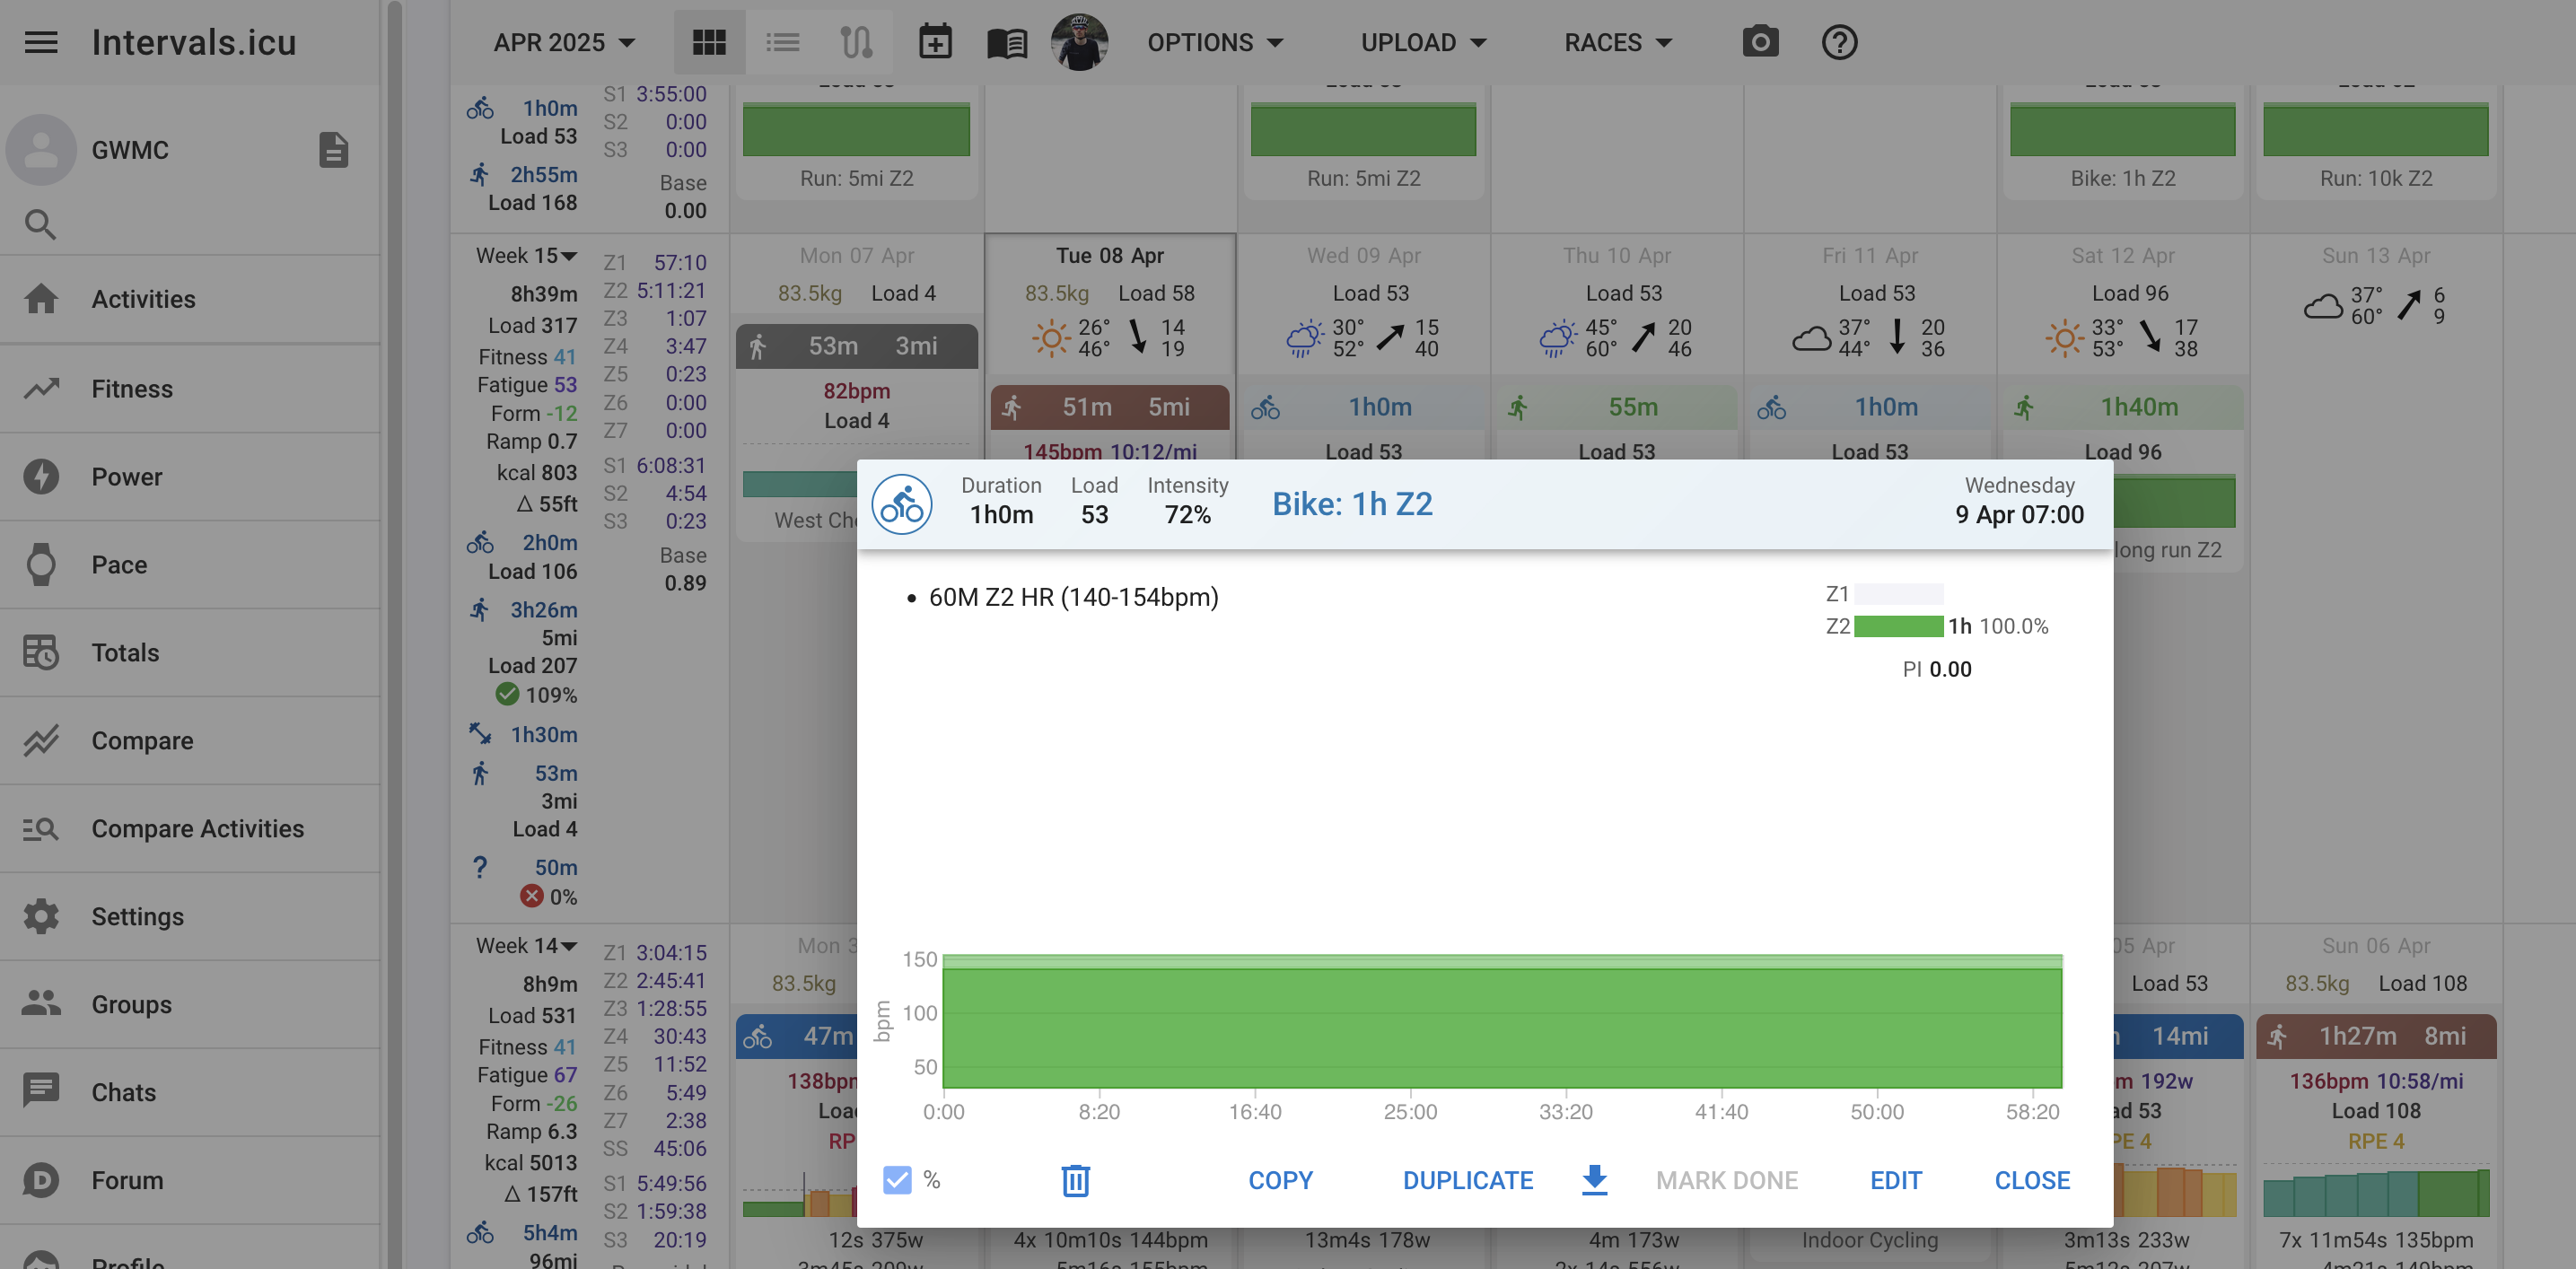
Task: Open the Sat 12 Apr 1h40m planned run
Action: click(2122, 407)
